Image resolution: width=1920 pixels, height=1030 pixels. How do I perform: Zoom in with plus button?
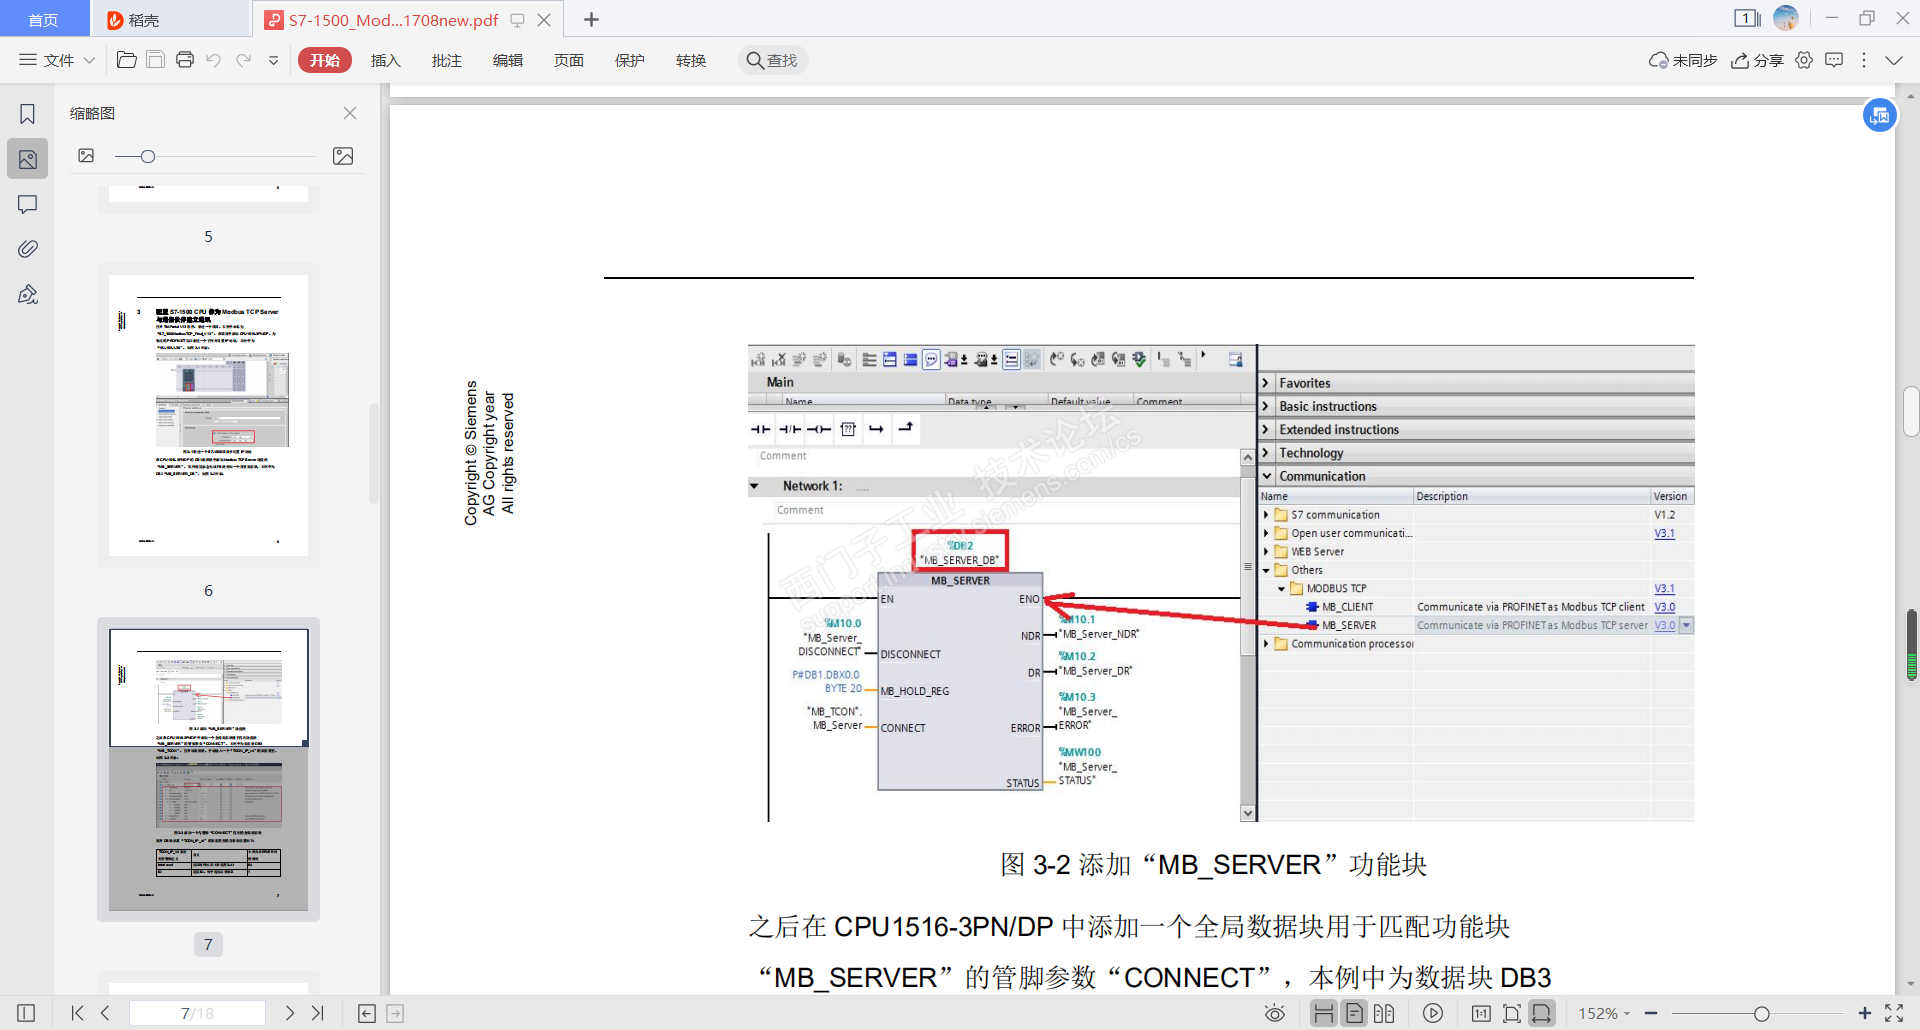[x=1864, y=1013]
